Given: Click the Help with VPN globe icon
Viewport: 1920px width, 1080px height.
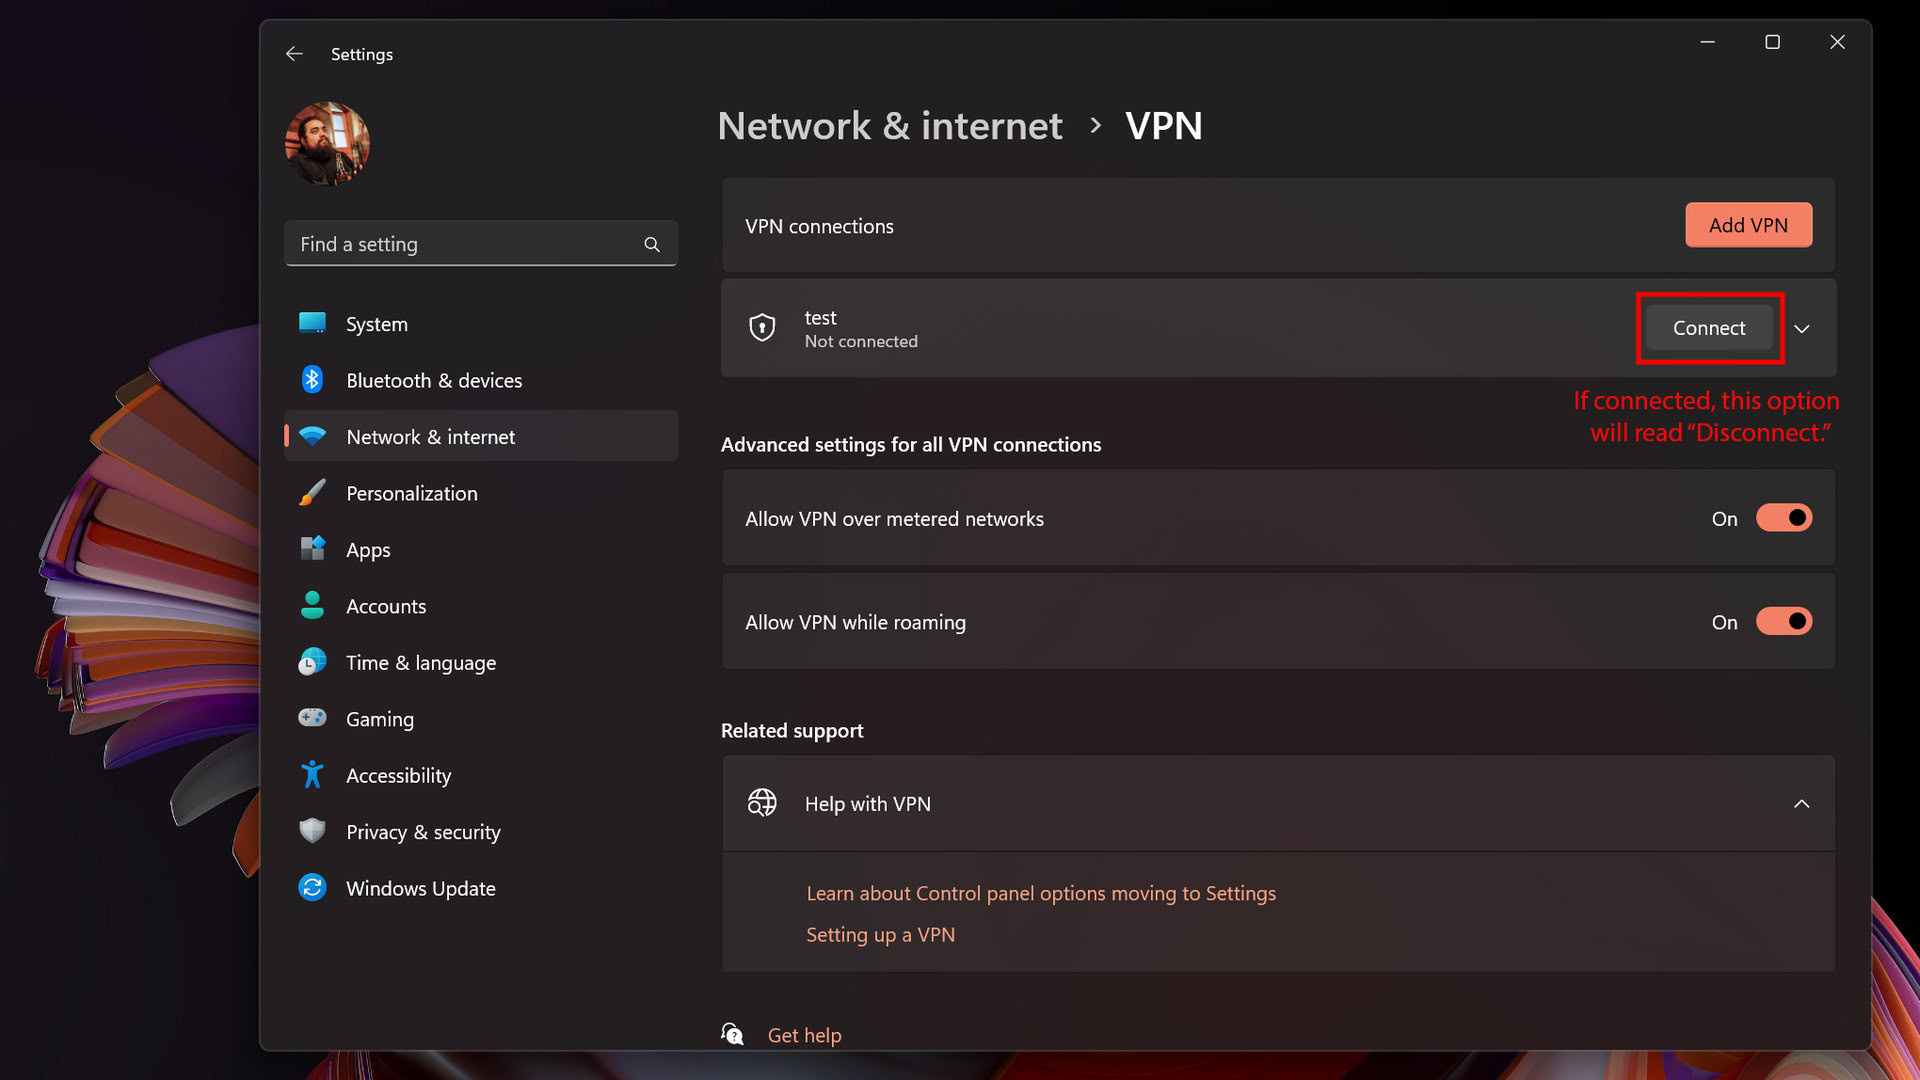Looking at the screenshot, I should point(762,803).
